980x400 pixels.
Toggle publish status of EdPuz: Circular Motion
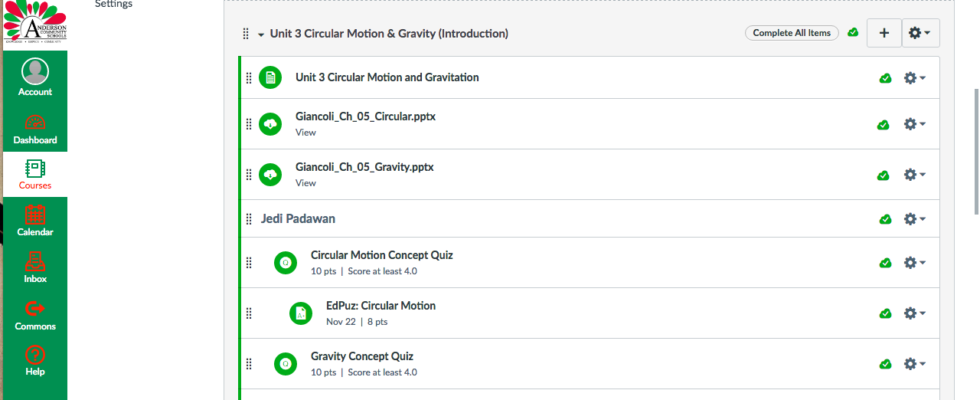coord(885,313)
